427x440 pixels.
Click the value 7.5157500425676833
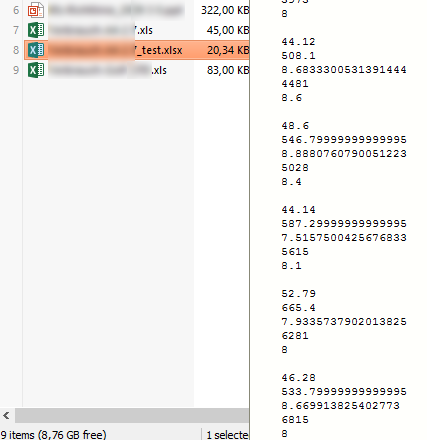pyautogui.click(x=344, y=238)
